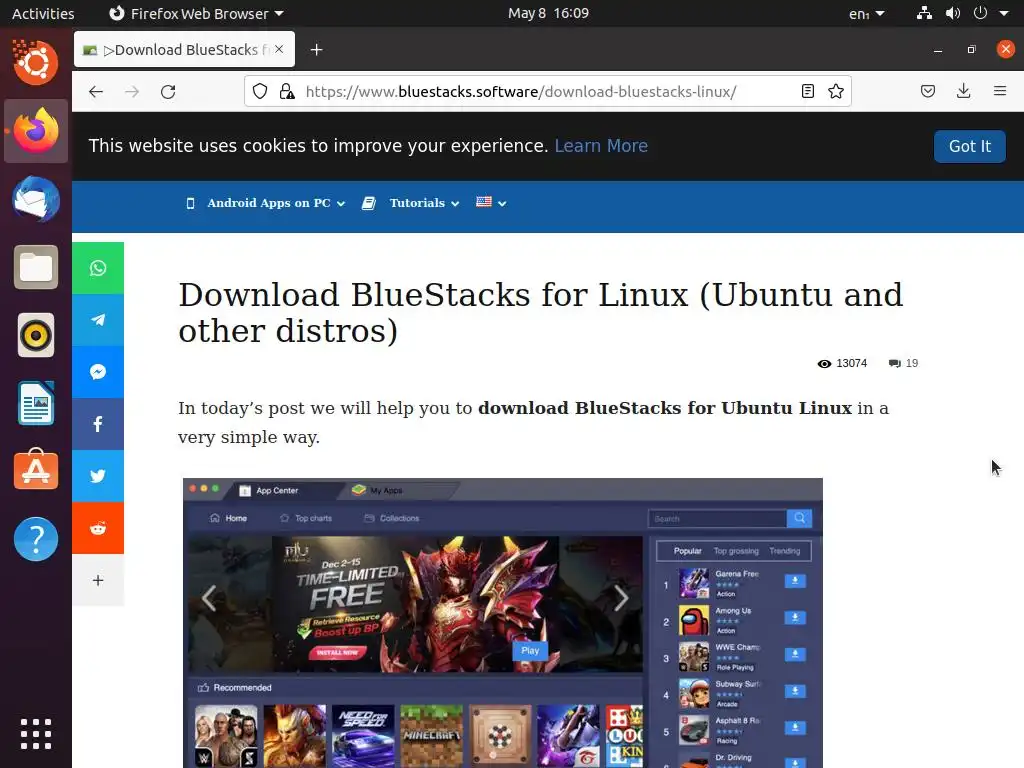Open the Firefox downloads panel

tap(963, 91)
